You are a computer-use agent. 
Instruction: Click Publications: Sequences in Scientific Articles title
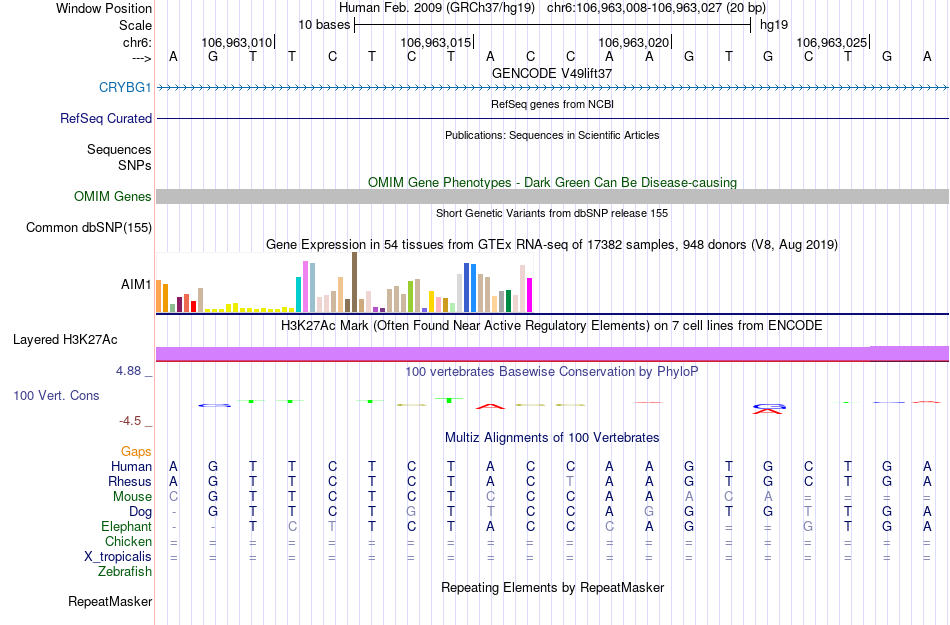[x=552, y=135]
